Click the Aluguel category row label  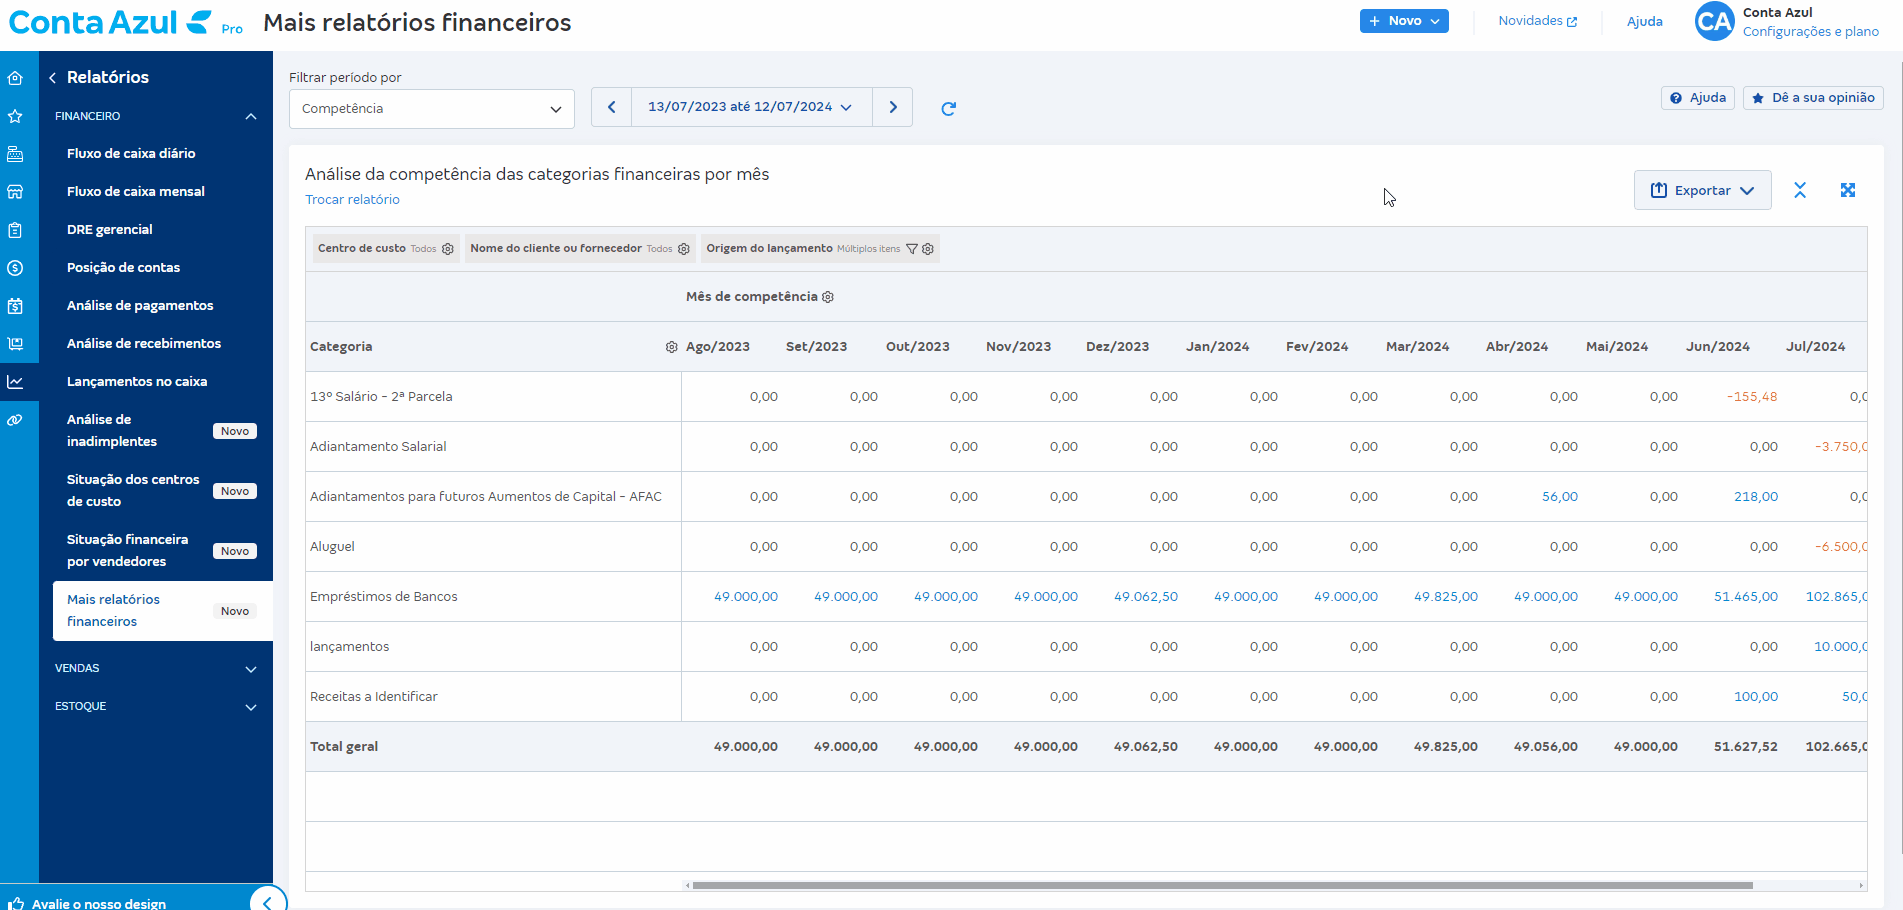click(332, 547)
